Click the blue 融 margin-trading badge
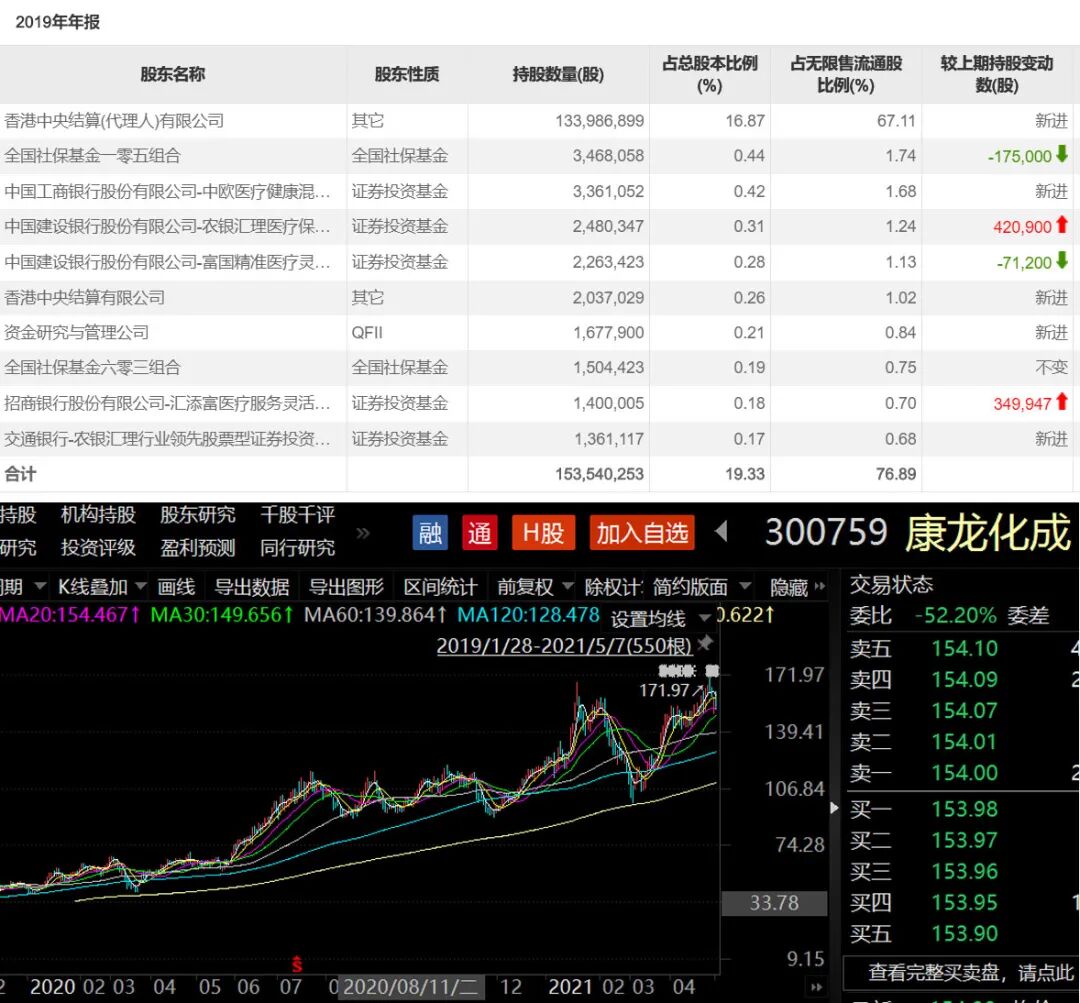This screenshot has height=1003, width=1080. pos(430,532)
